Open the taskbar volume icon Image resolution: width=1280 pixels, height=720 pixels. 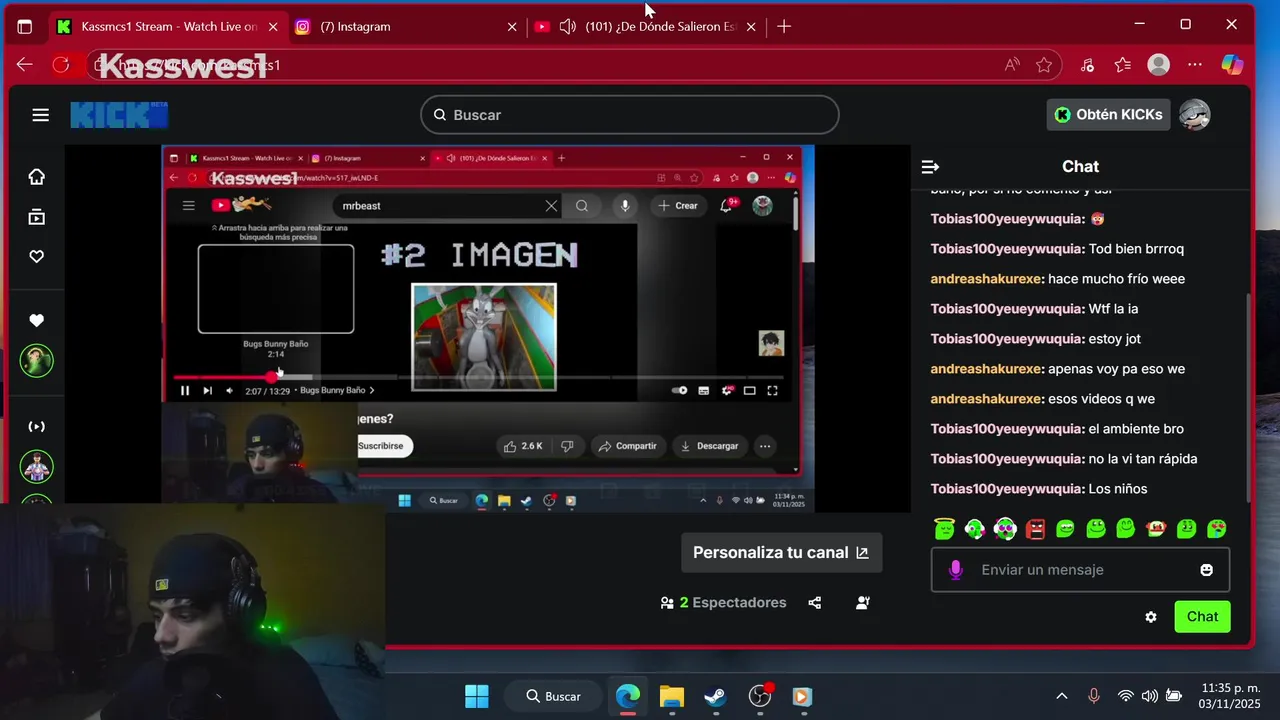[1149, 696]
